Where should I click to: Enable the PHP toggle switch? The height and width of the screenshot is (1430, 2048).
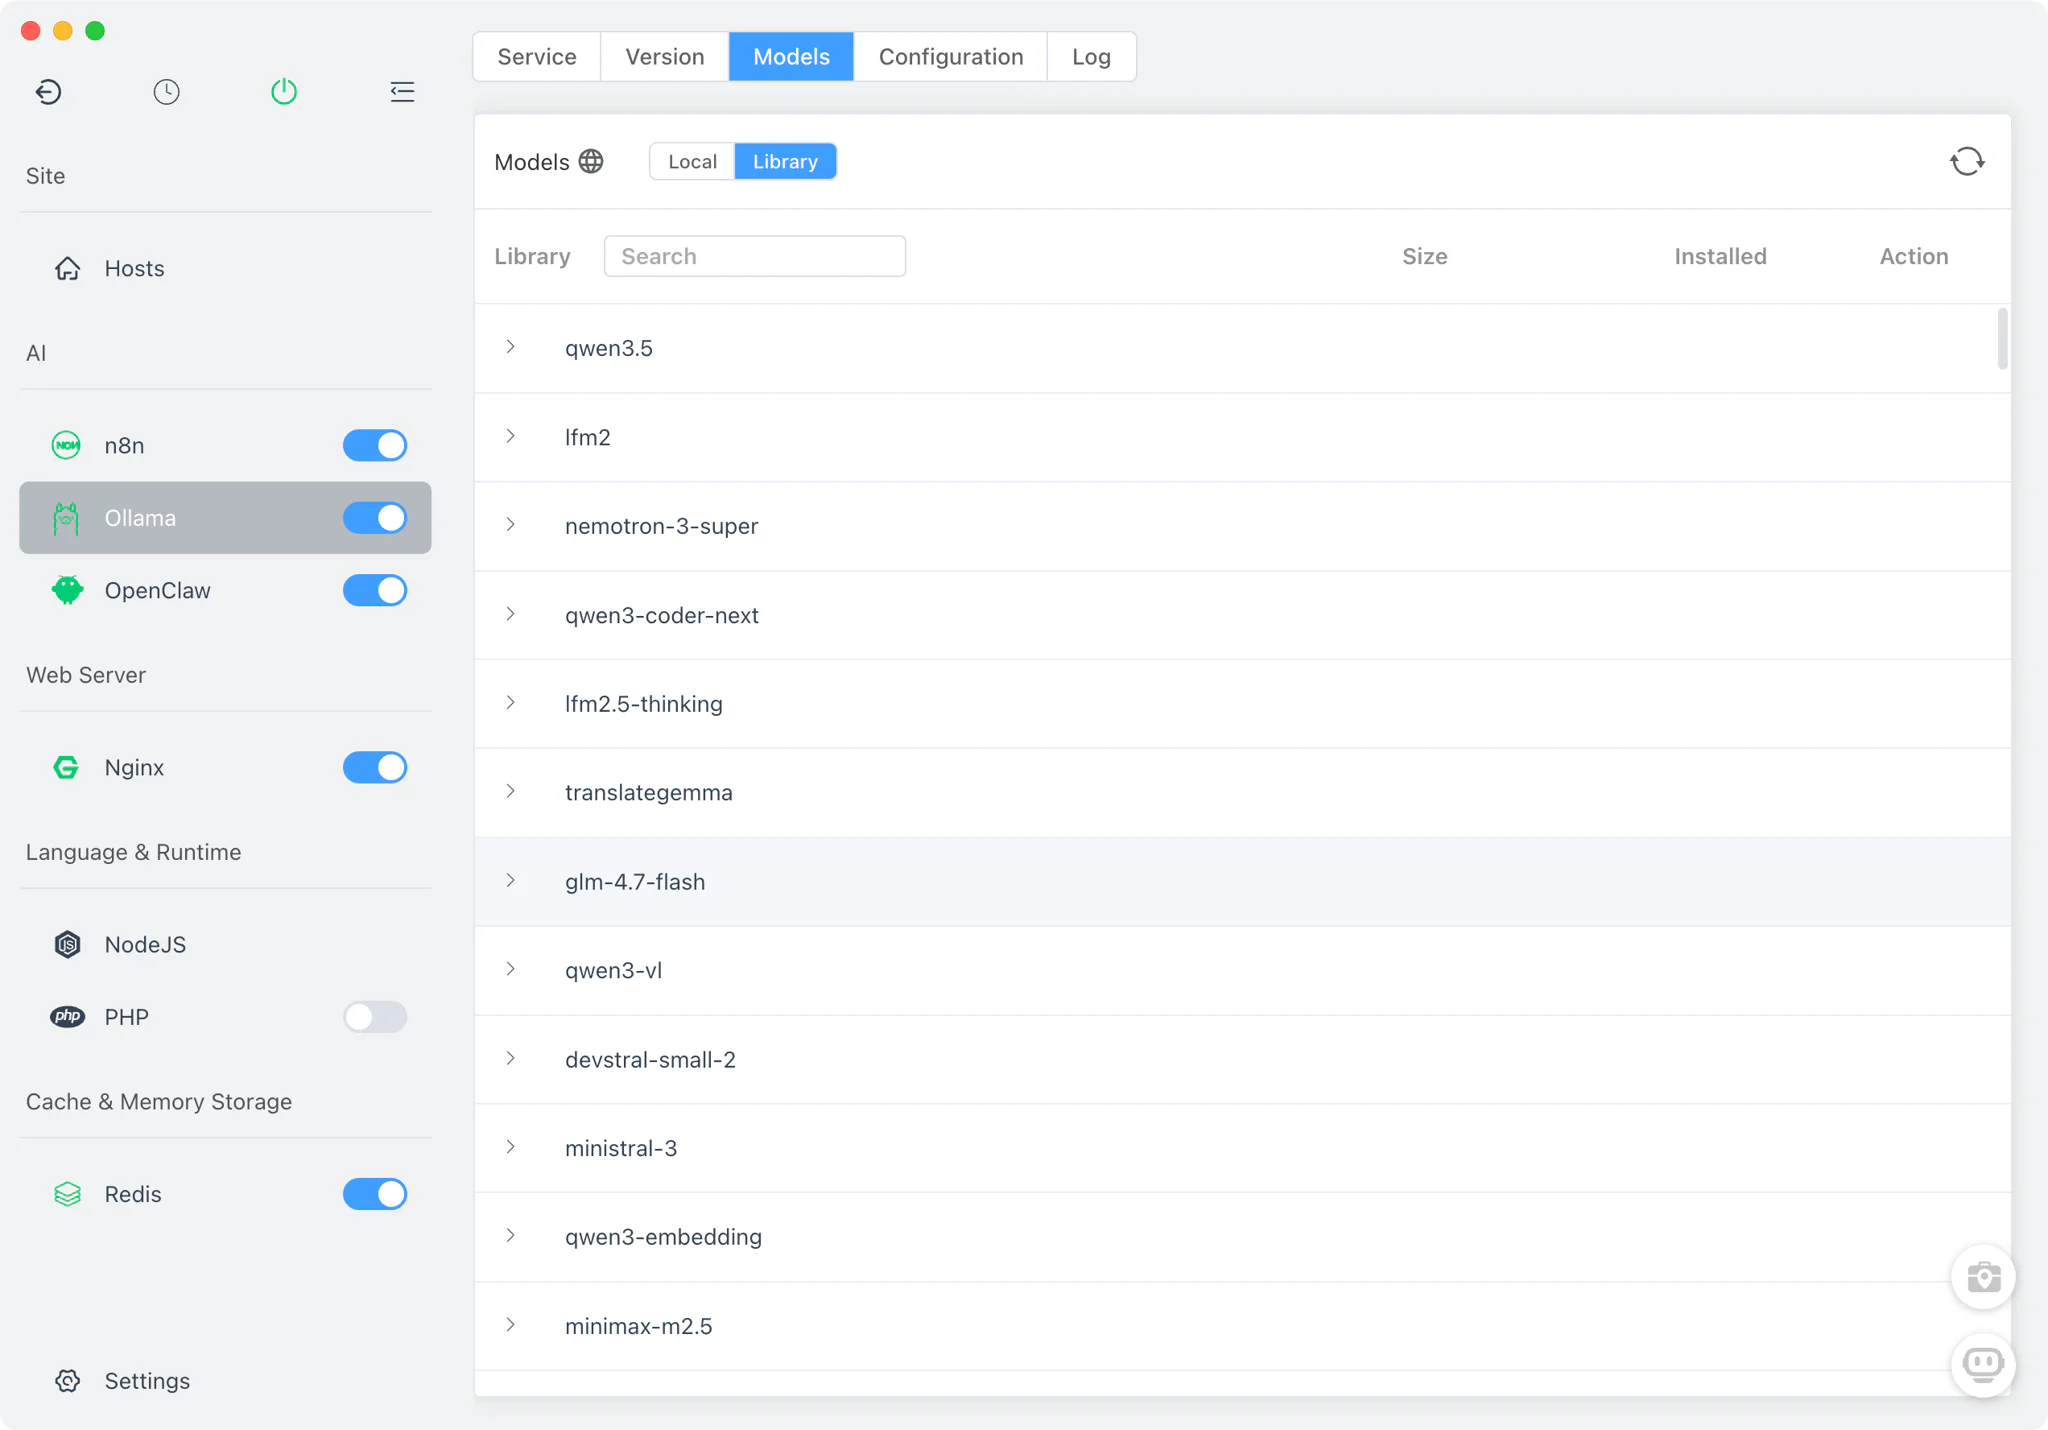click(x=375, y=1017)
